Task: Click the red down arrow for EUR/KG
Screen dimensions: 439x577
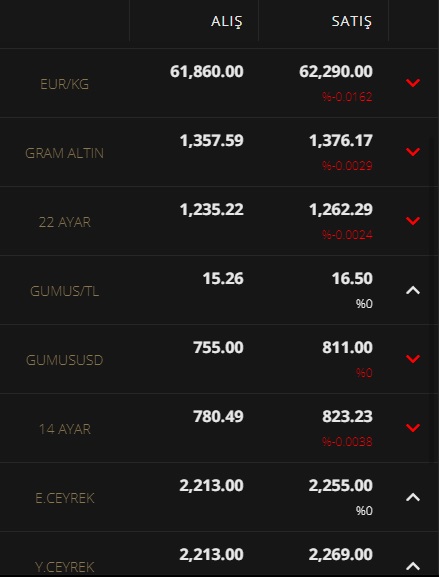Action: pyautogui.click(x=413, y=83)
